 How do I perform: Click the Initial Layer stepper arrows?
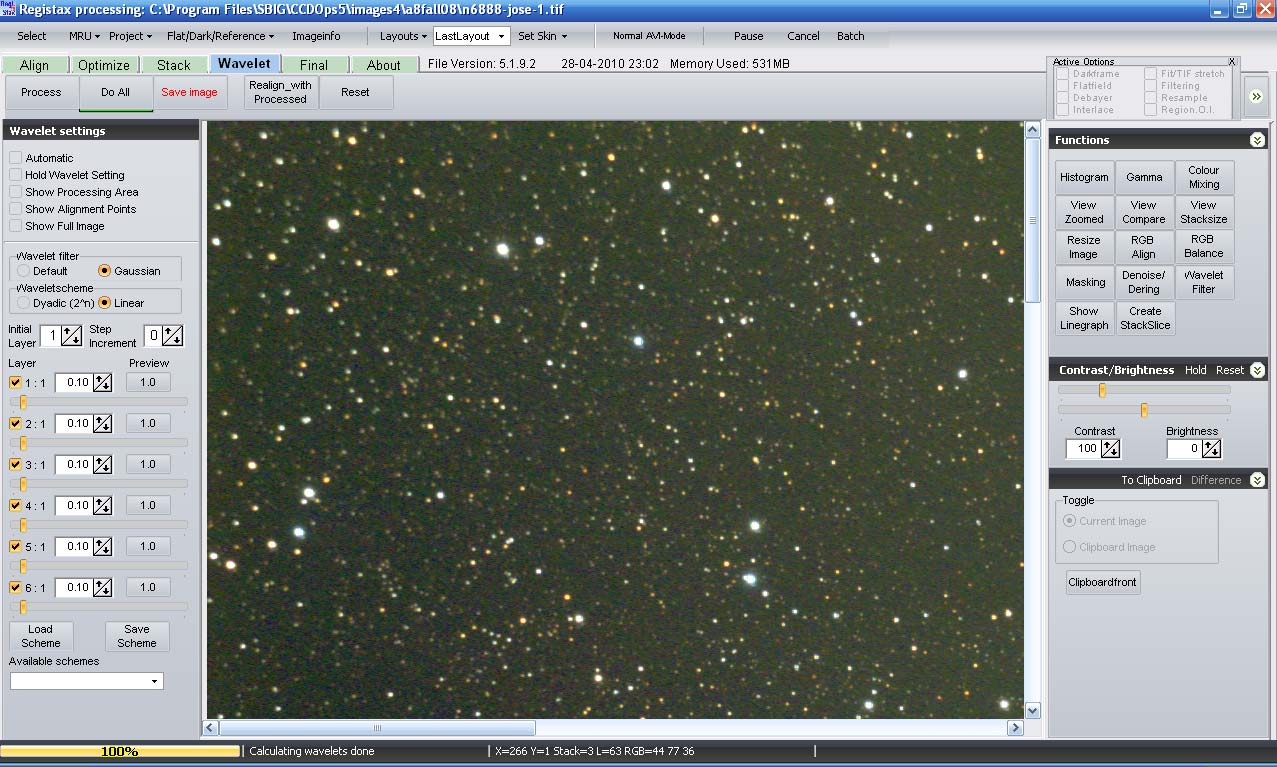click(71, 336)
